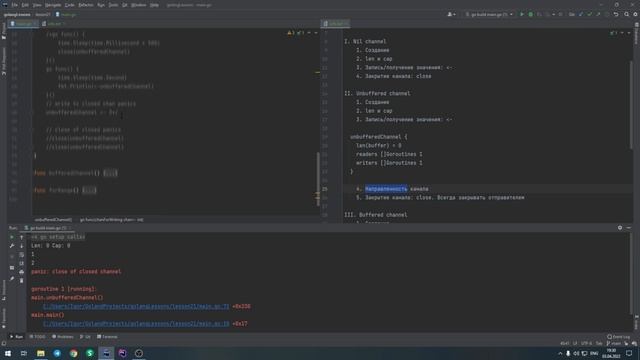Viewport: 640px width, 360px height.
Task: Open the Window menu
Action: pos(139,5)
